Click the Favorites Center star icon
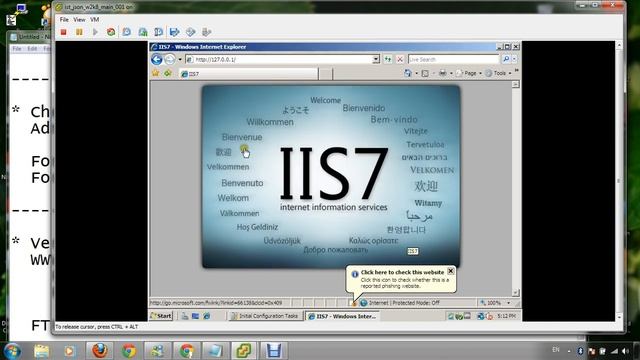Image resolution: width=640 pixels, height=360 pixels. [156, 73]
